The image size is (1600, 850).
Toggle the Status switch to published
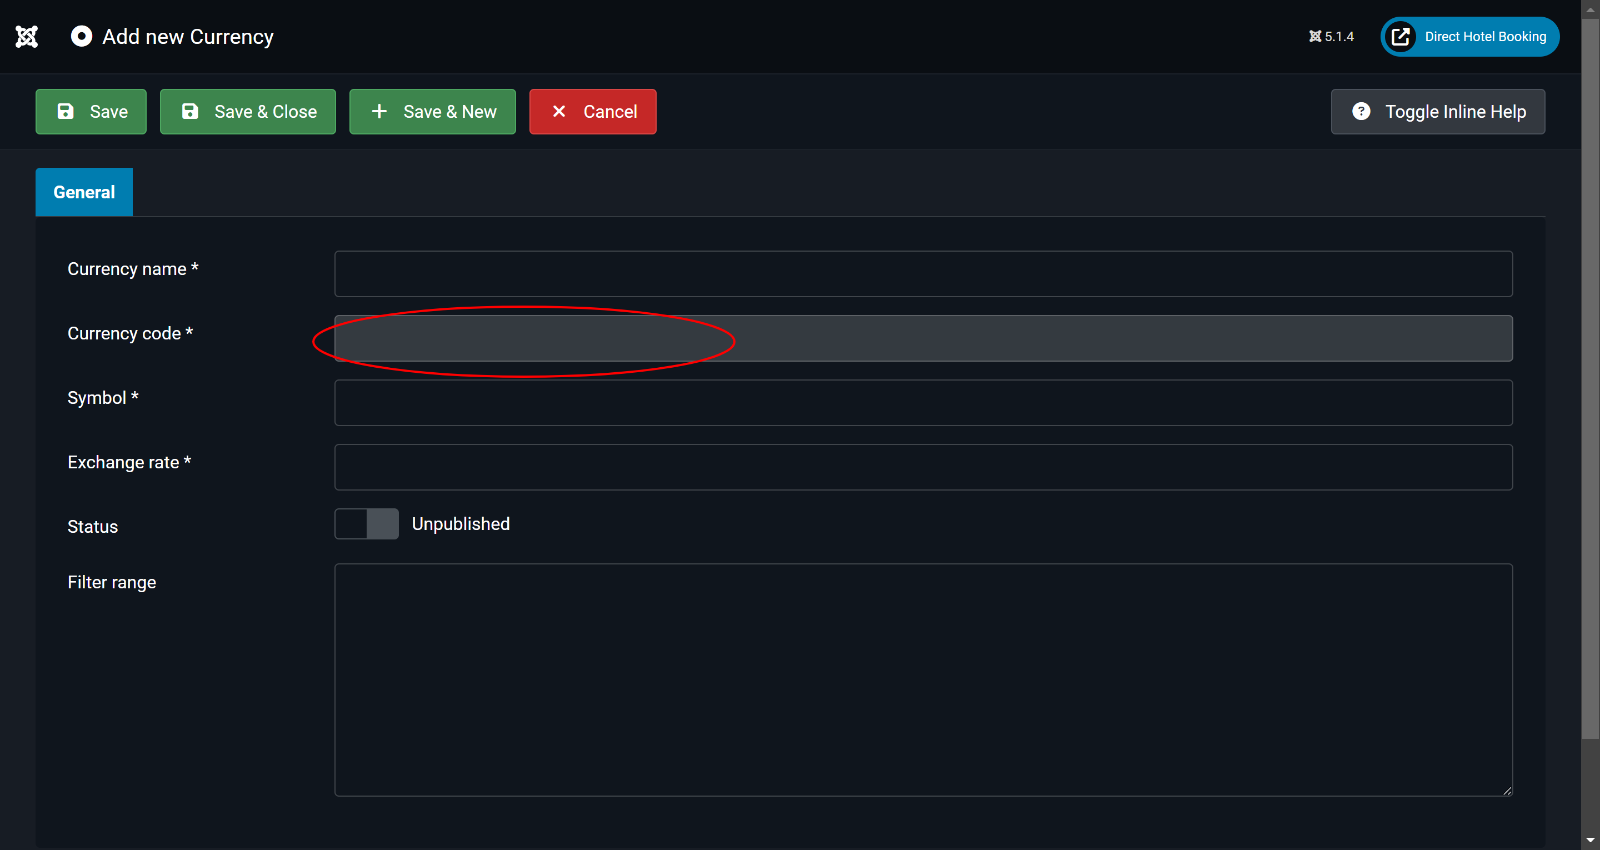pos(366,524)
